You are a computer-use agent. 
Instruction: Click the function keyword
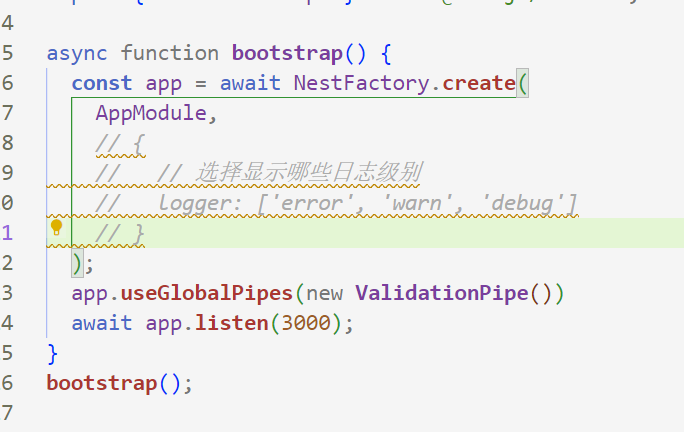coord(169,52)
